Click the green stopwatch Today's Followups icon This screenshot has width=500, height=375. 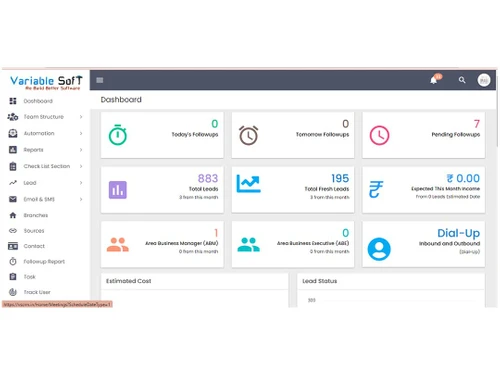(x=118, y=135)
